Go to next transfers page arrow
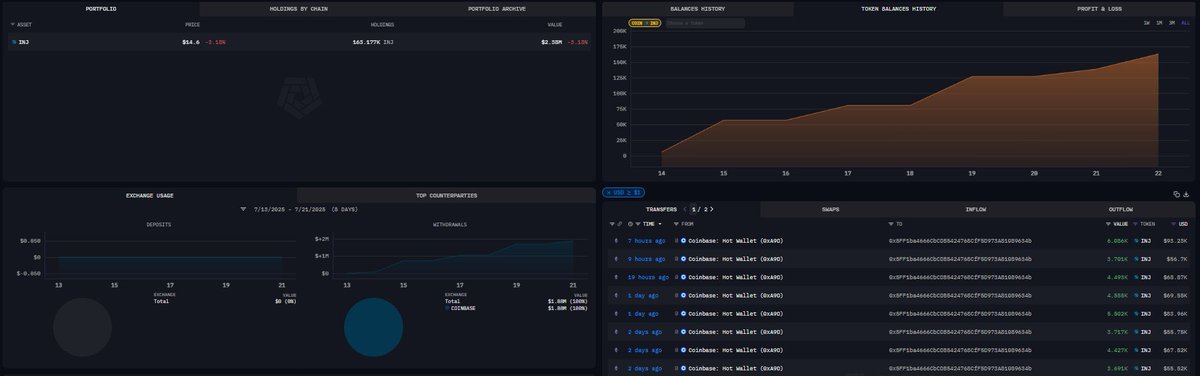Screen dimensions: 1200x376 (712, 209)
